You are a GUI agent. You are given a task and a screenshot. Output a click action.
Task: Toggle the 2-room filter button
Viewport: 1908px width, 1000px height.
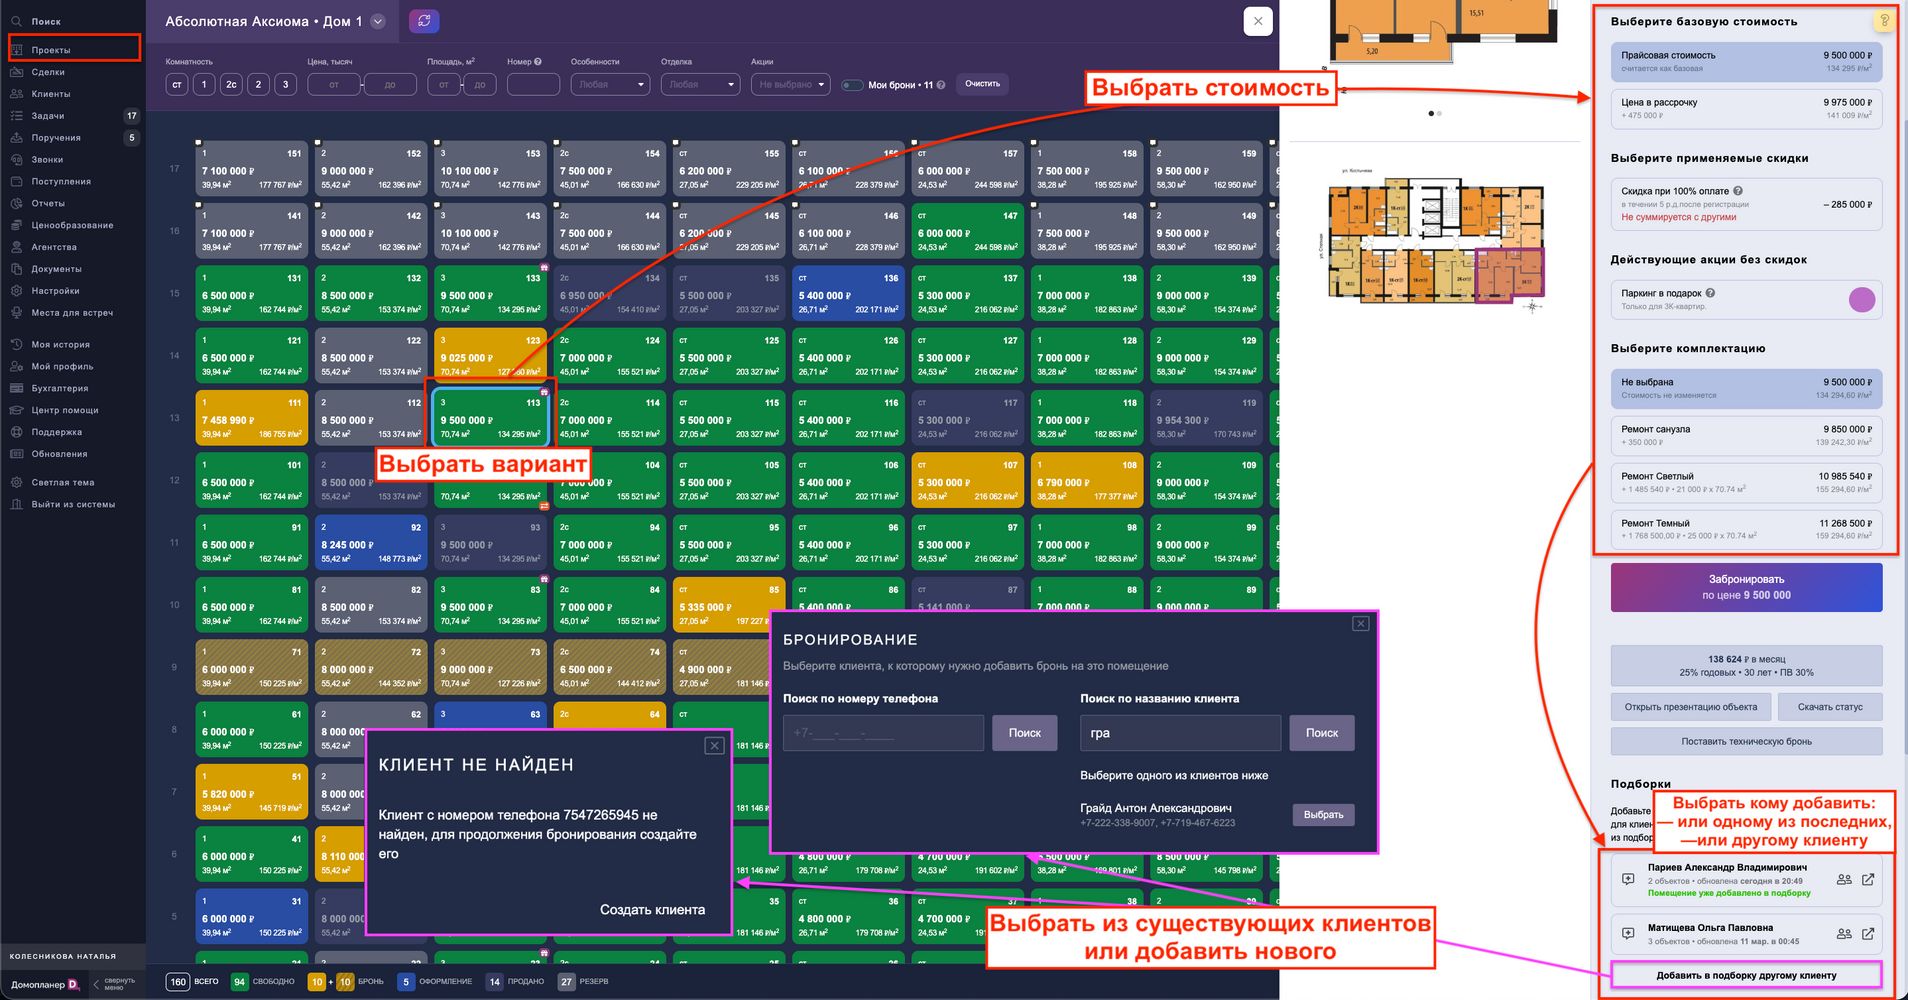click(x=258, y=85)
